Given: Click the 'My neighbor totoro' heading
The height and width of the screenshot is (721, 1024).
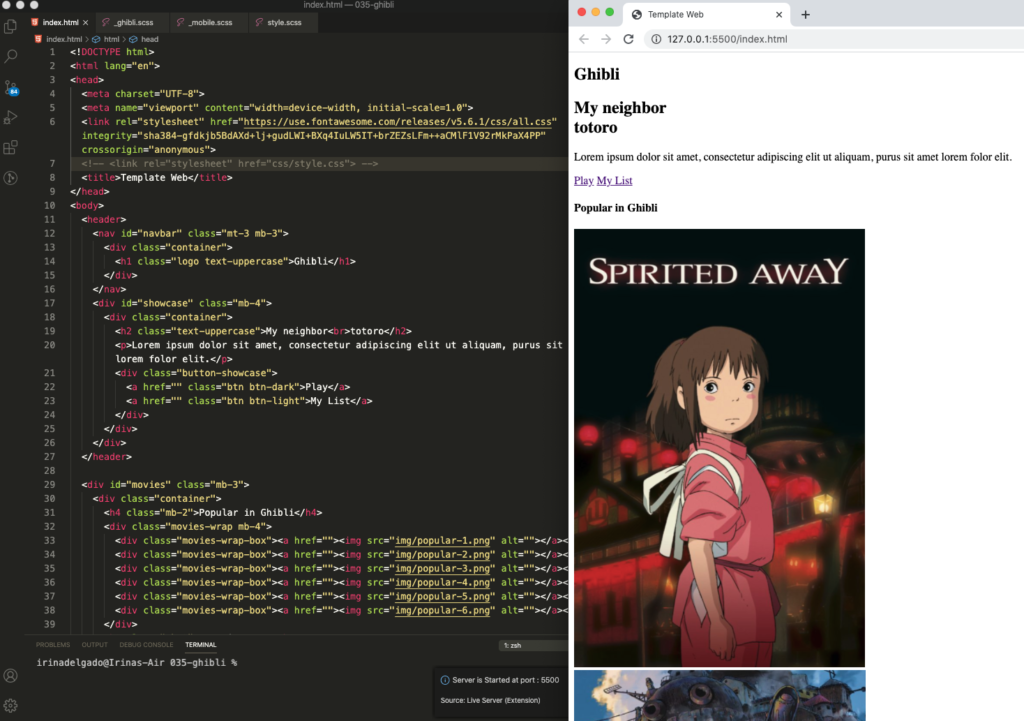Looking at the screenshot, I should [x=620, y=118].
